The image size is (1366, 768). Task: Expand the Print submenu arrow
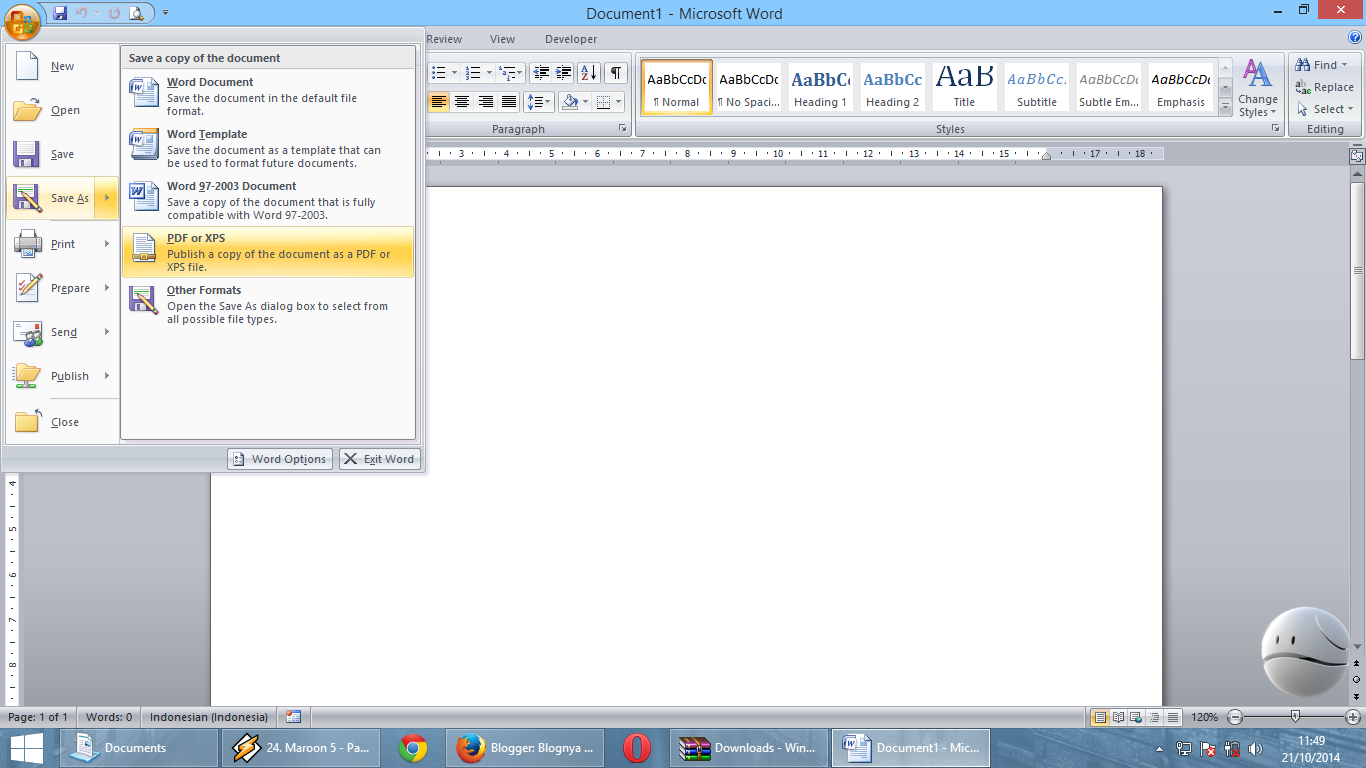[x=107, y=244]
